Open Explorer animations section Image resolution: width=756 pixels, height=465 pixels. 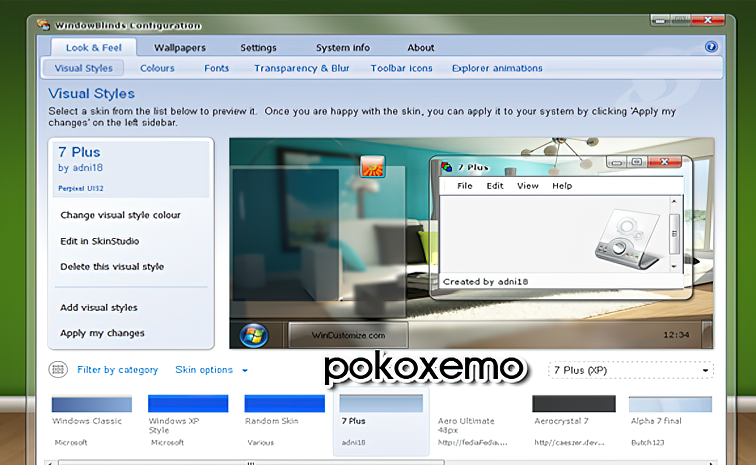pyautogui.click(x=497, y=68)
